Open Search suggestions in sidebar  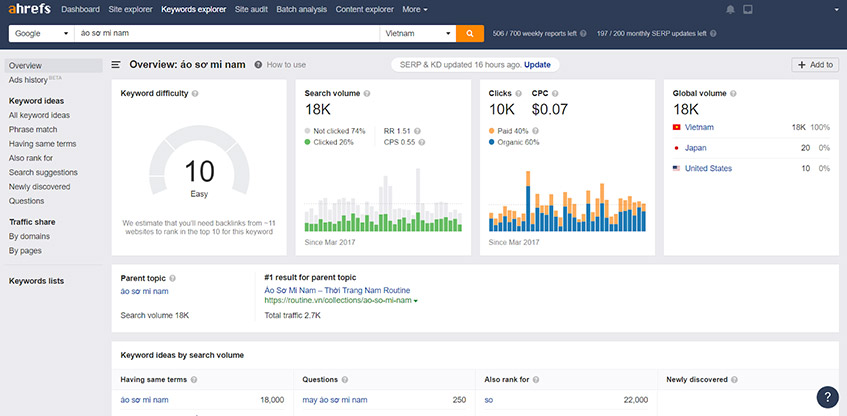43,172
